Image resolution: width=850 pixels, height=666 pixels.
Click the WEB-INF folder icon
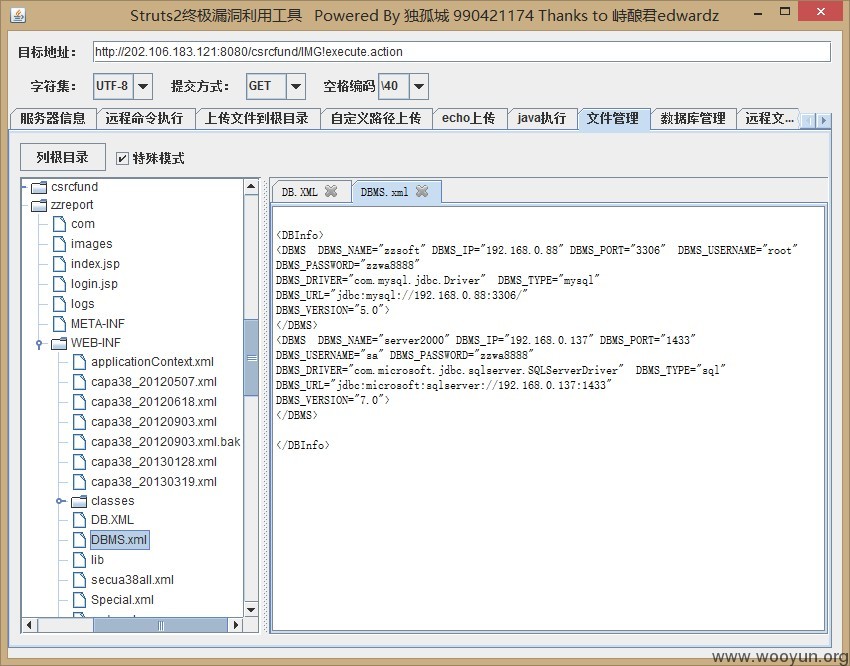(x=59, y=344)
